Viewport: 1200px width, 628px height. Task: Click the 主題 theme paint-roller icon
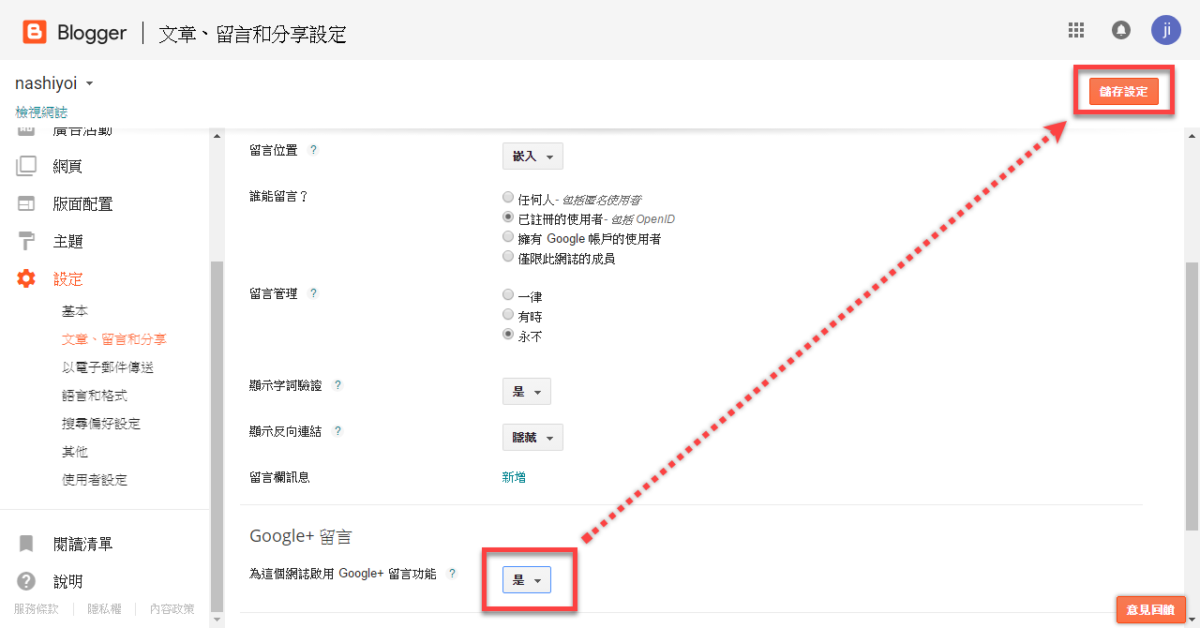click(x=26, y=241)
